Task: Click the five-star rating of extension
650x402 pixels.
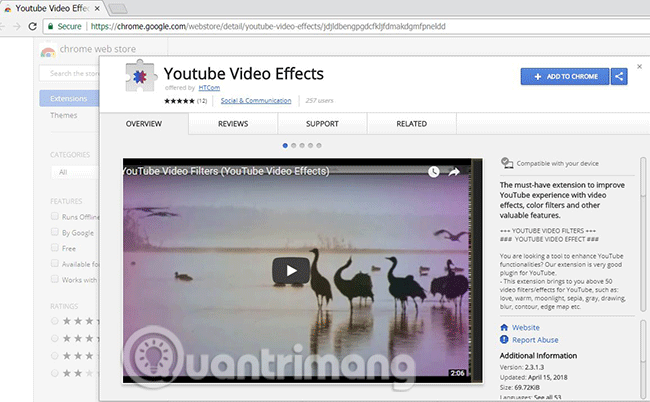Action: point(179,101)
